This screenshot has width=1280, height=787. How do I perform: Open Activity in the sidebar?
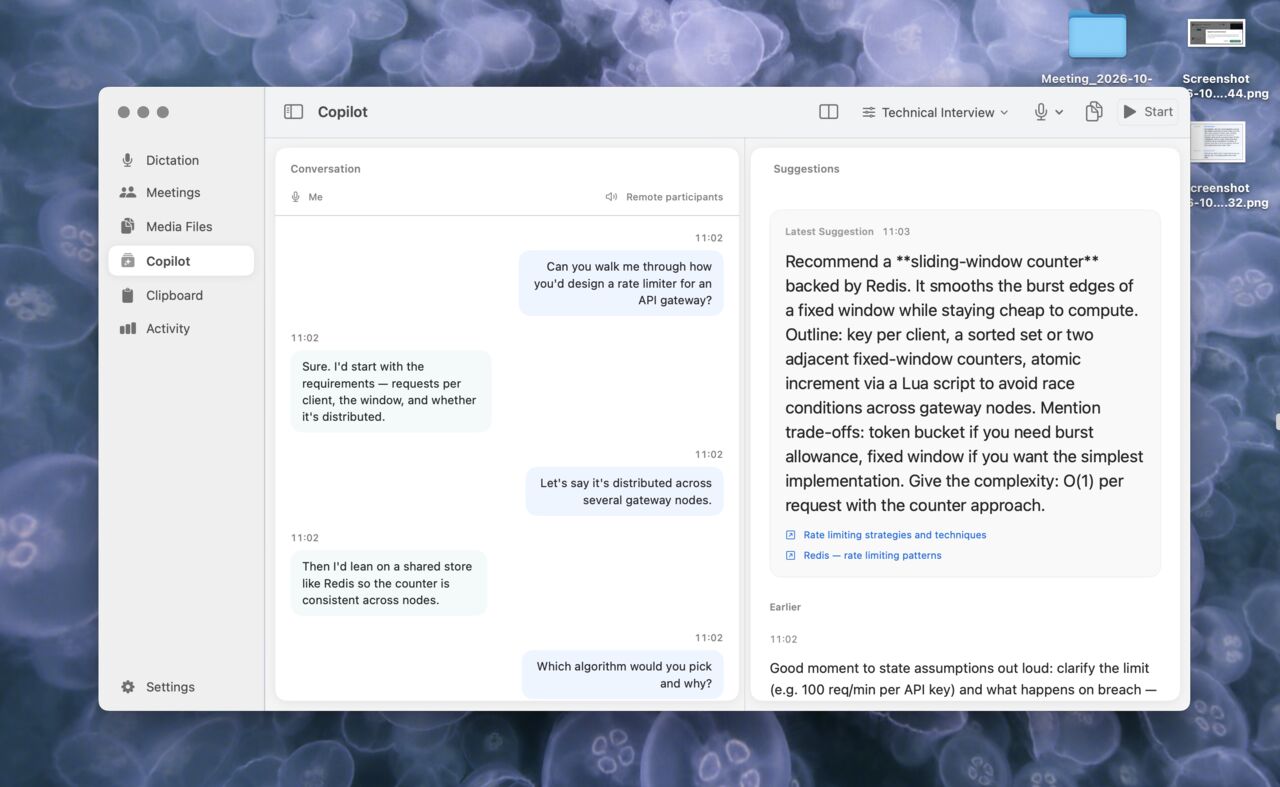coord(181,328)
